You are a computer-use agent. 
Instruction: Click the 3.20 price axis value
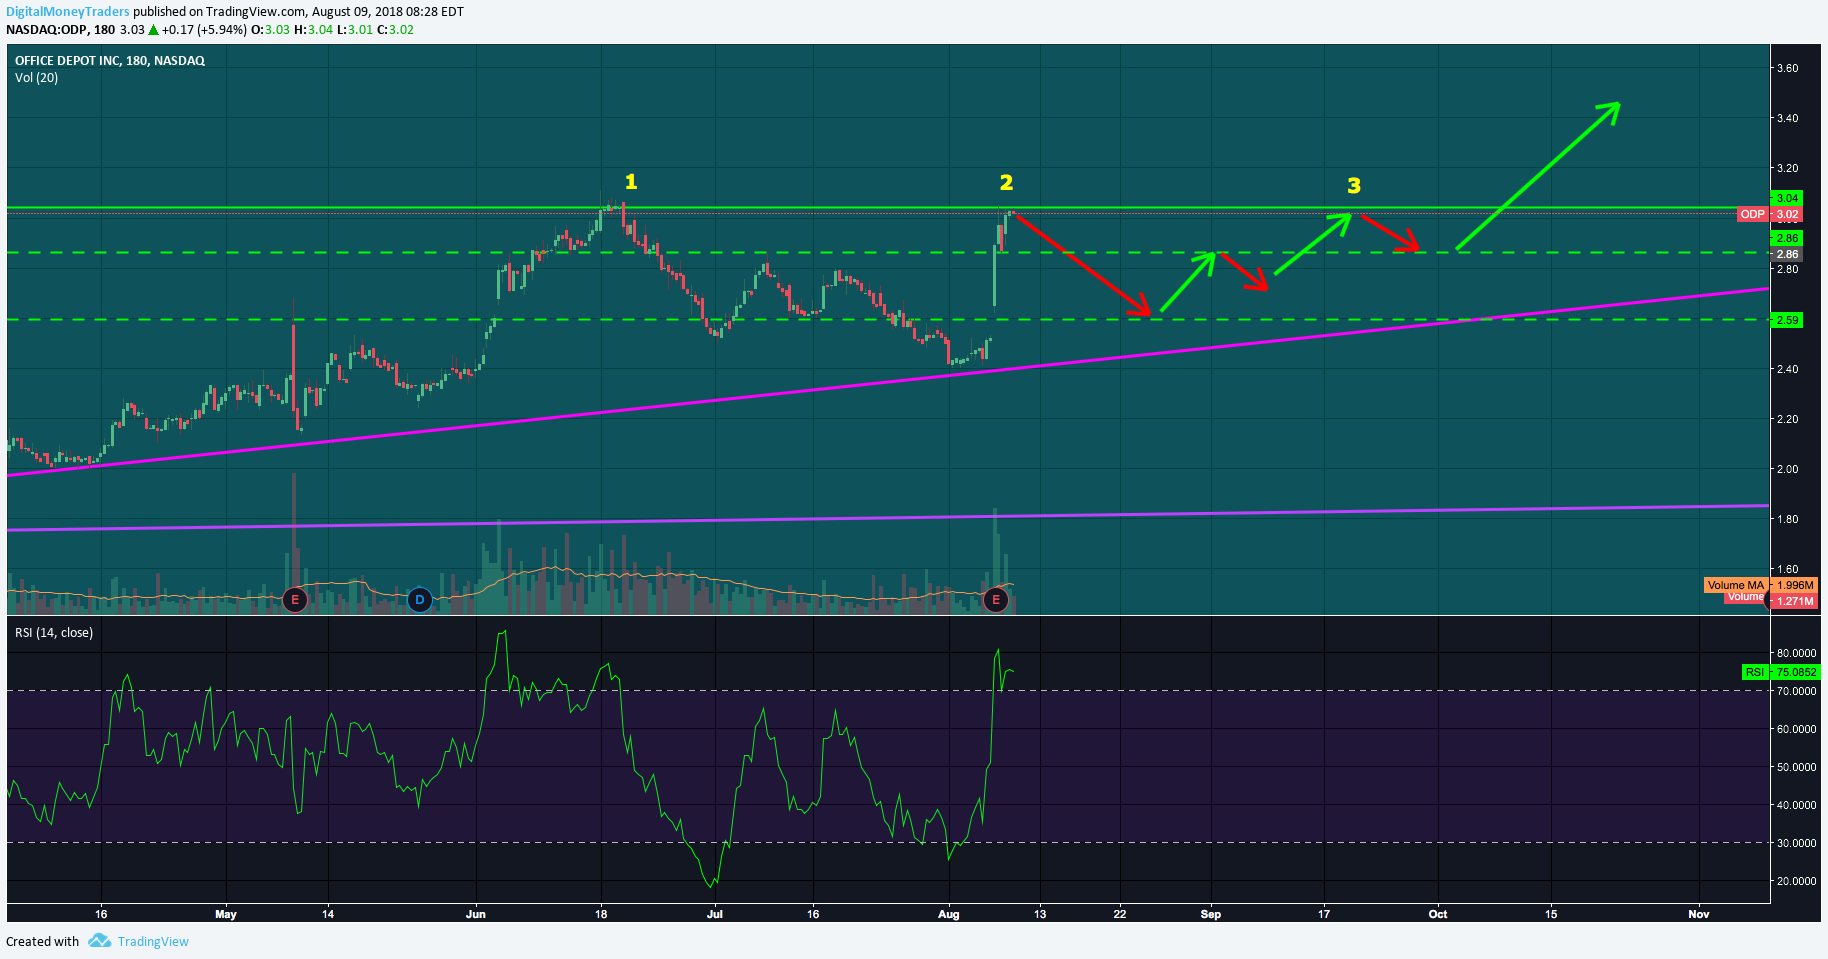click(x=1787, y=168)
